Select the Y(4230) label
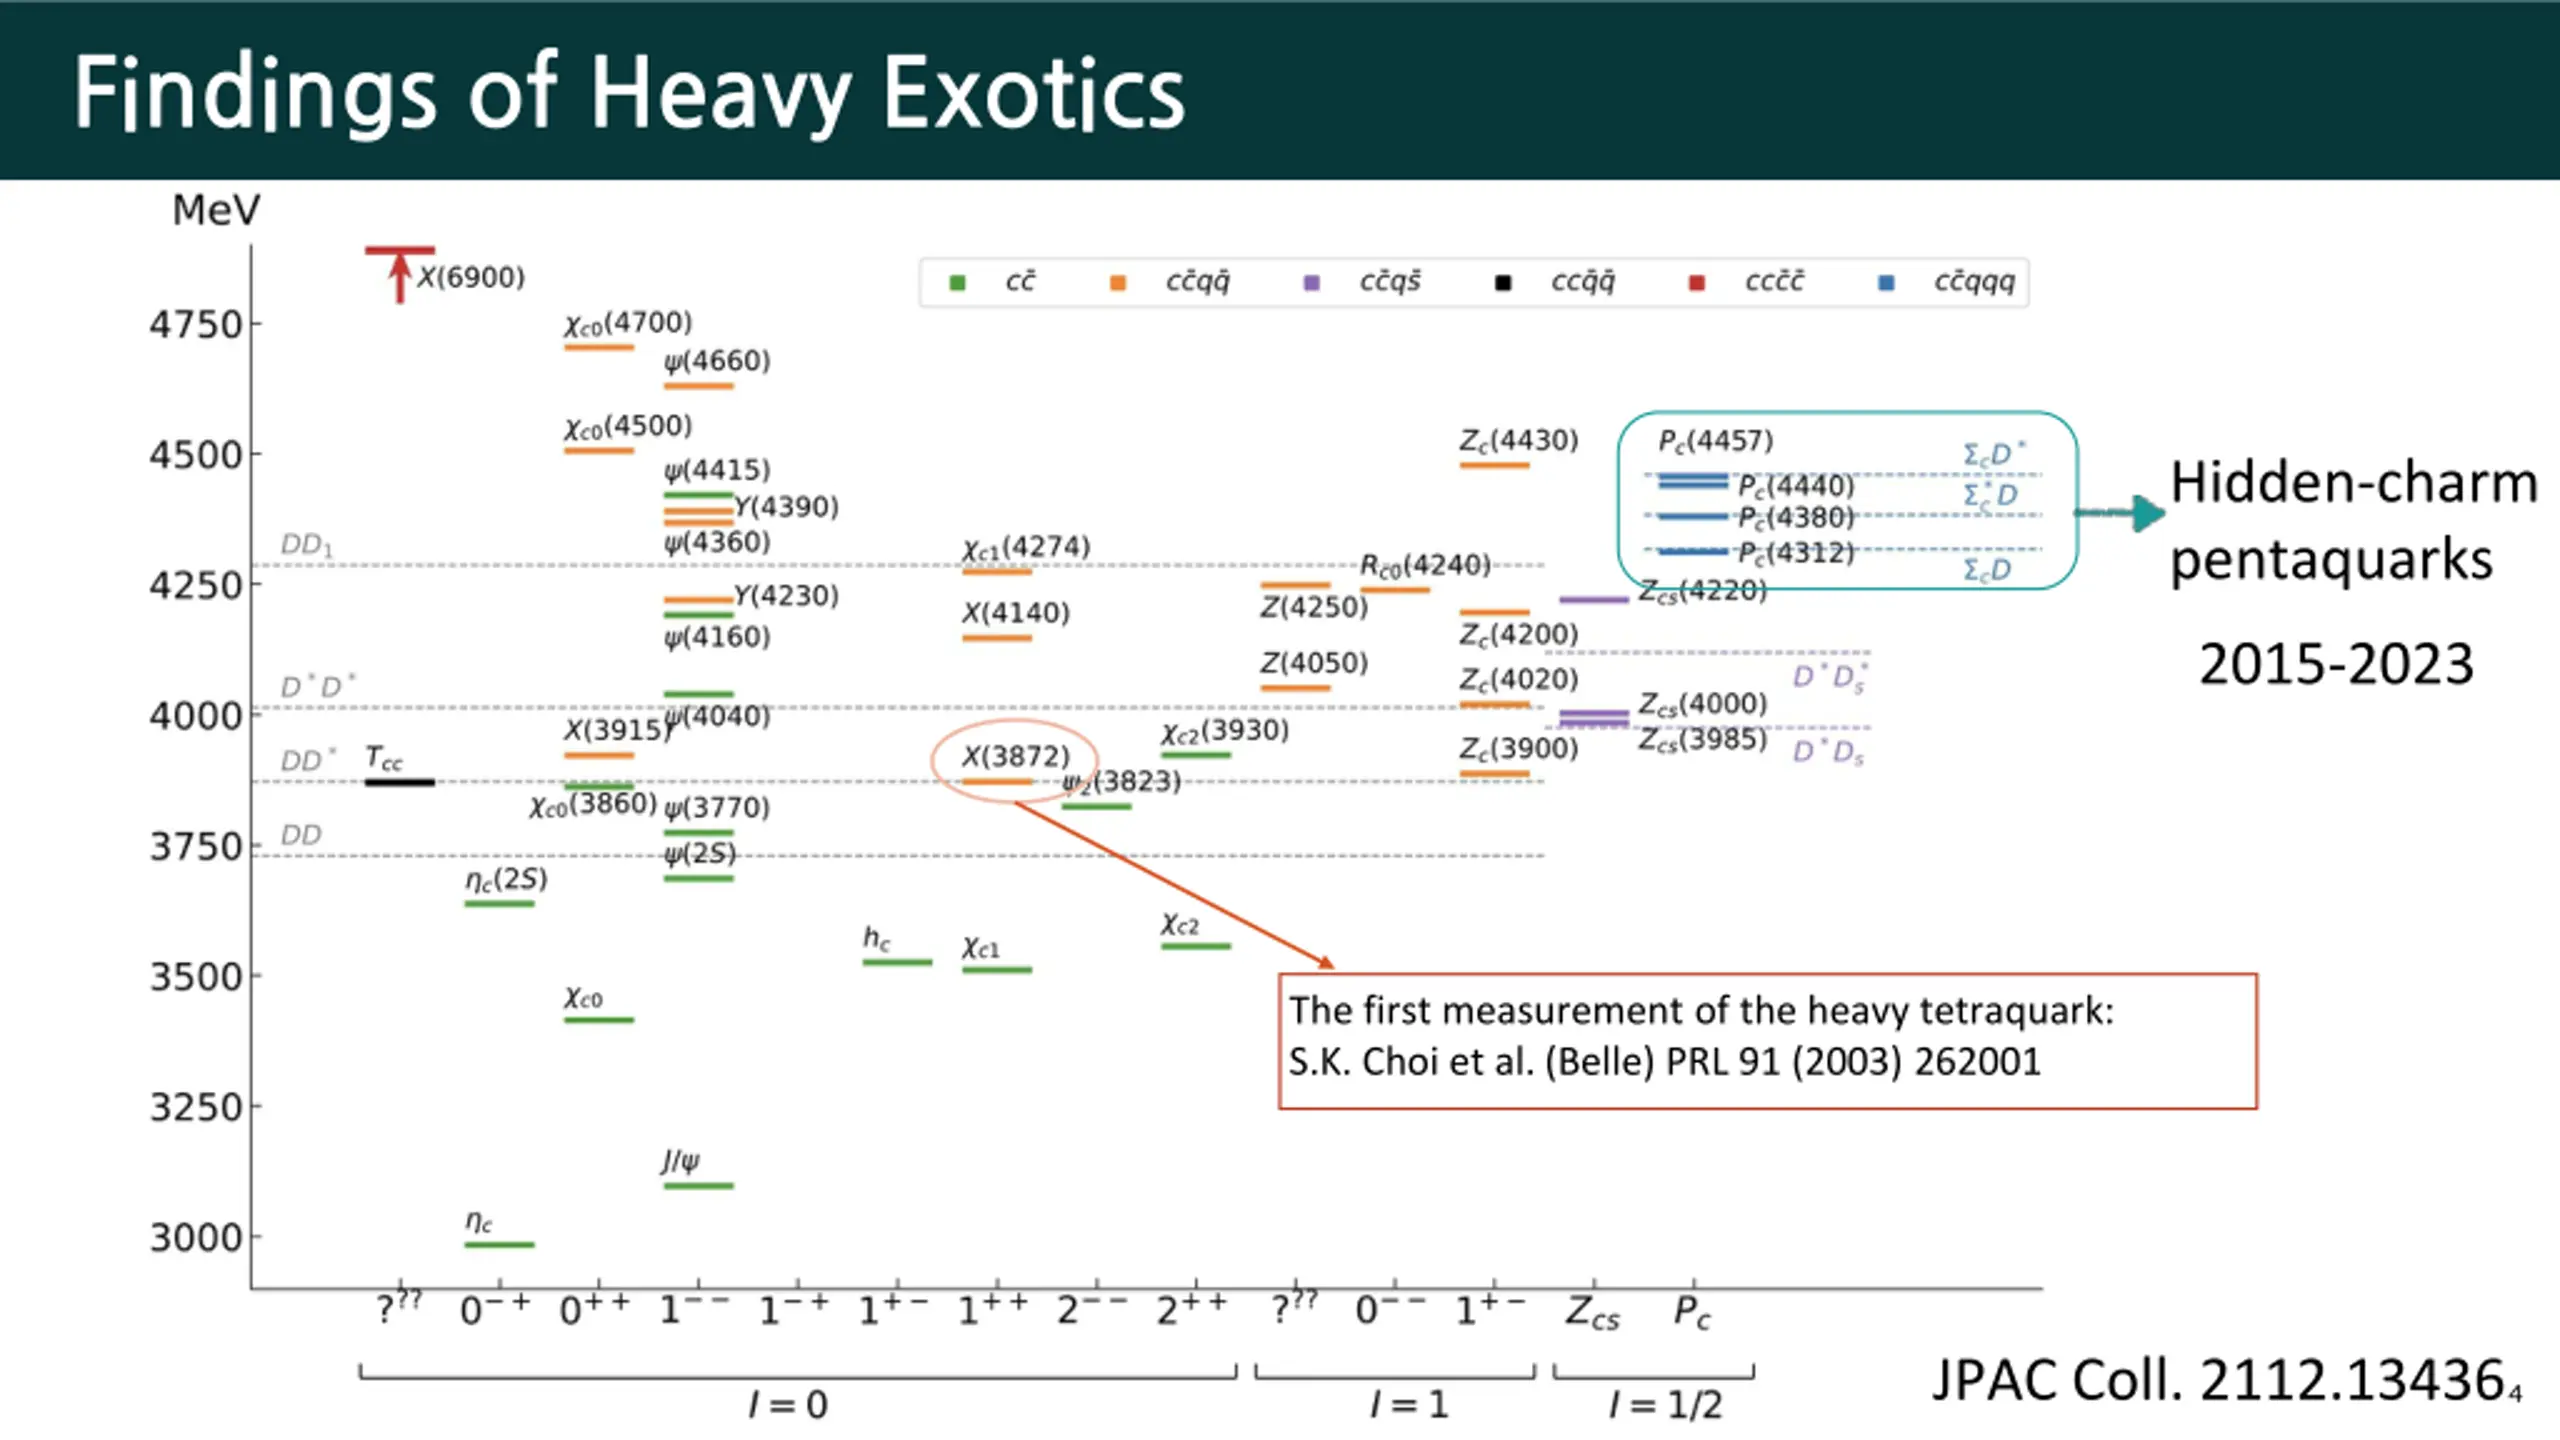 pyautogui.click(x=786, y=596)
